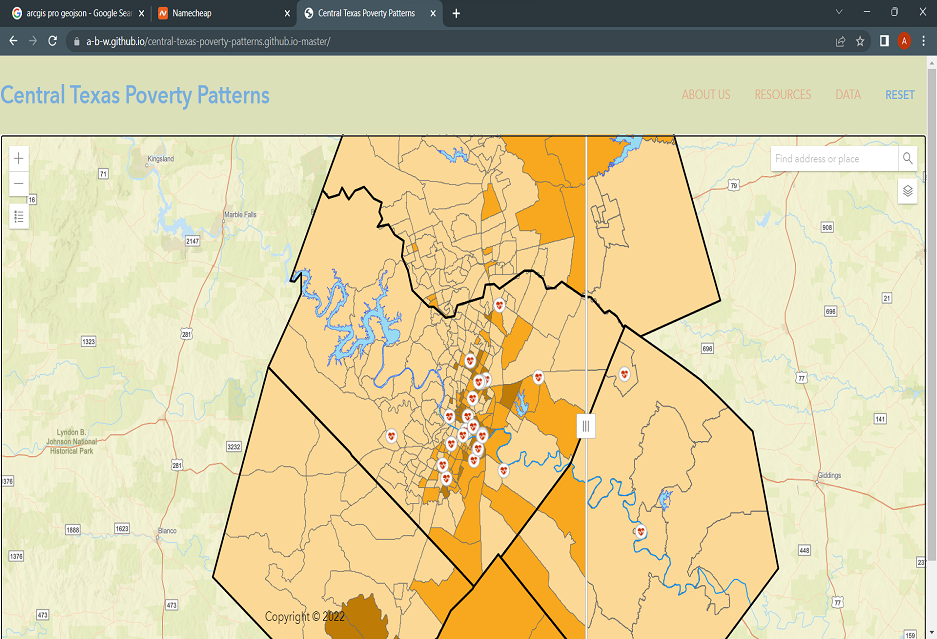Go forward in browser history
This screenshot has height=639, width=937.
33,41
